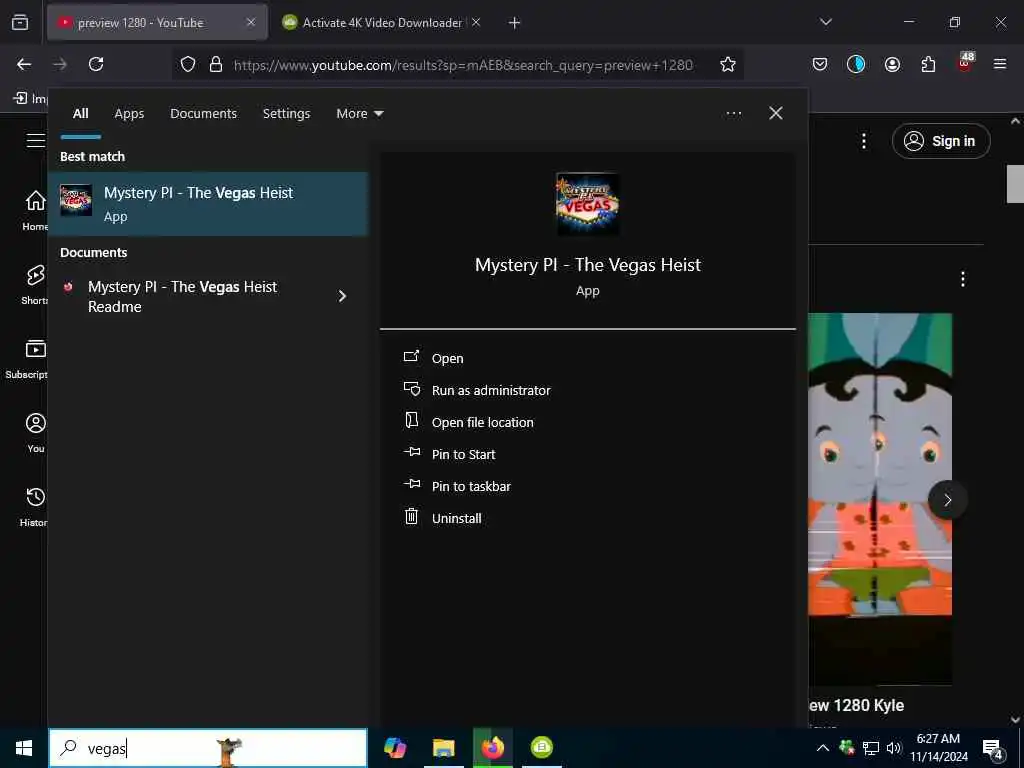
Task: Choose Uninstall for the Vegas Heist app
Action: click(456, 519)
